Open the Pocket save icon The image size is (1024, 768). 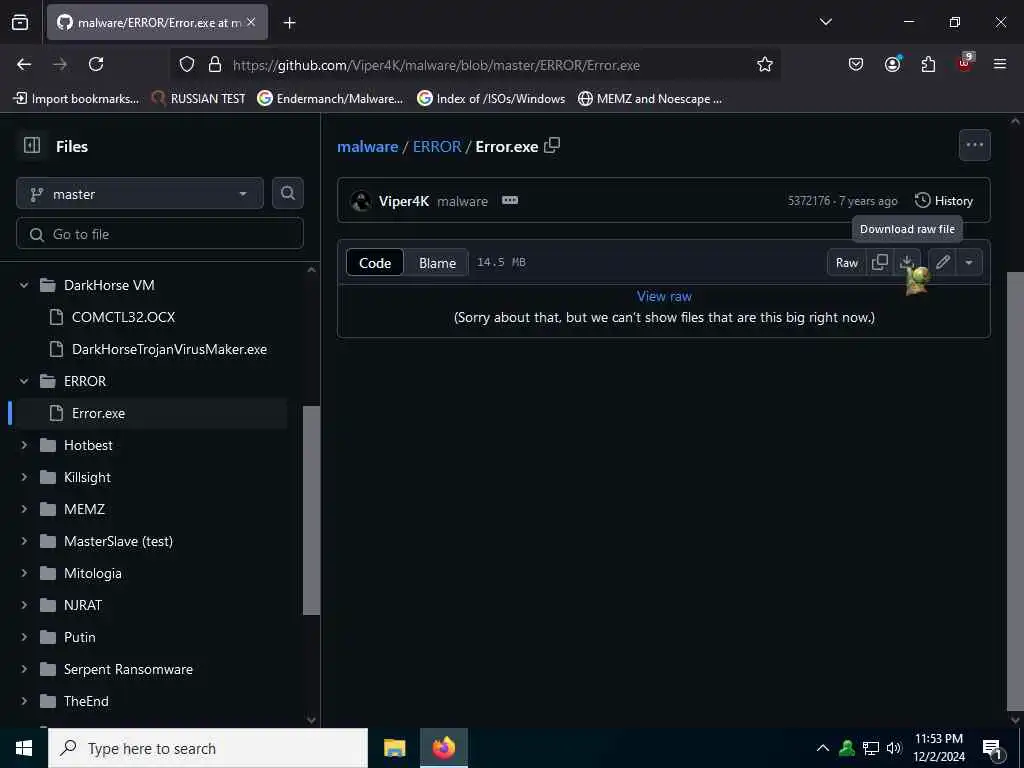pos(856,64)
